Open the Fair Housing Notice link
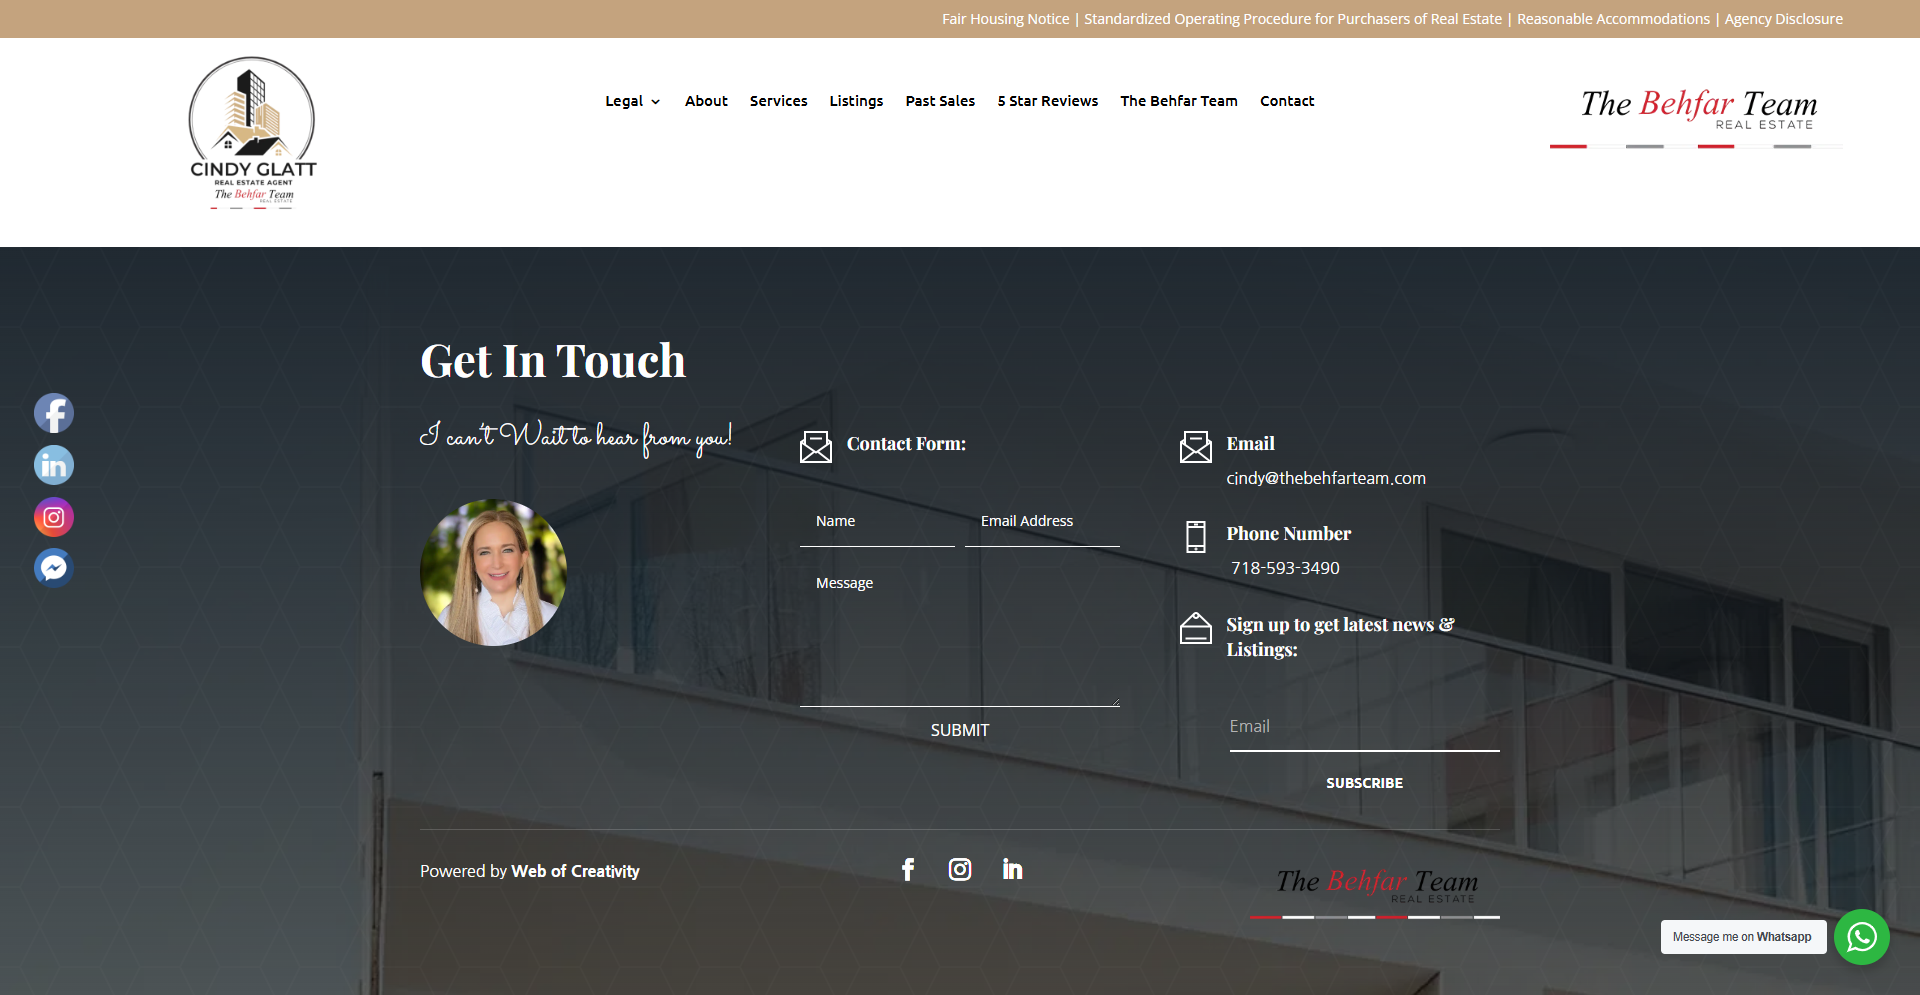Screen dimensions: 1920x995 click(1005, 19)
